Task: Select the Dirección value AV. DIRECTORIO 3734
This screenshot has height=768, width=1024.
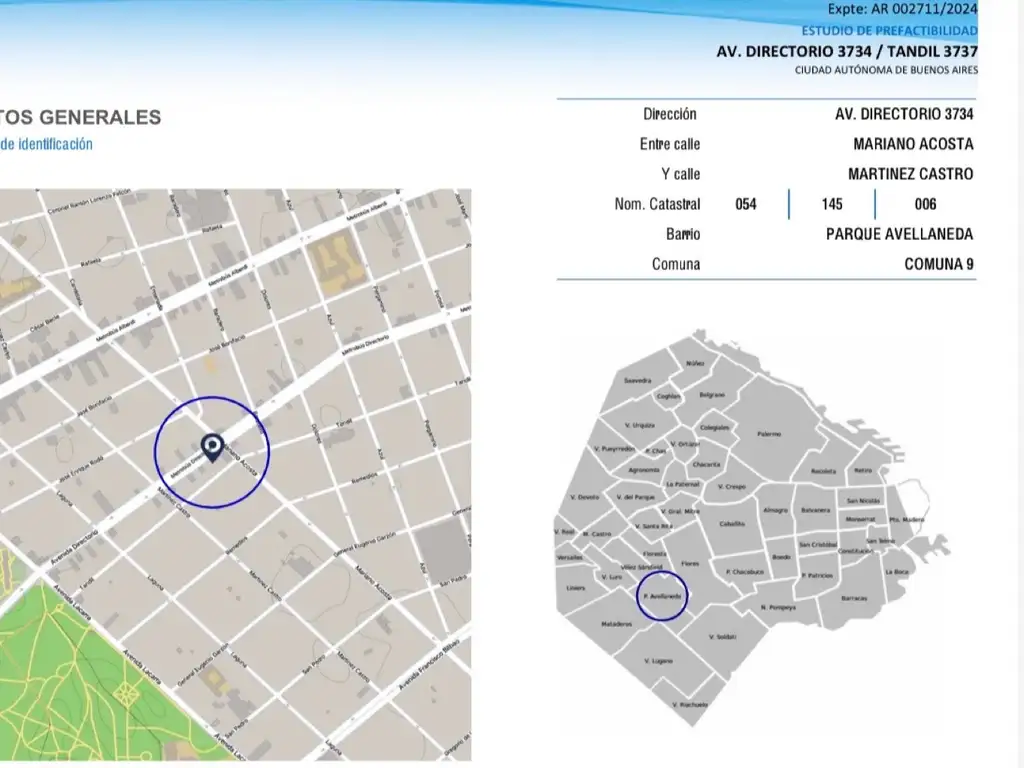Action: 903,114
